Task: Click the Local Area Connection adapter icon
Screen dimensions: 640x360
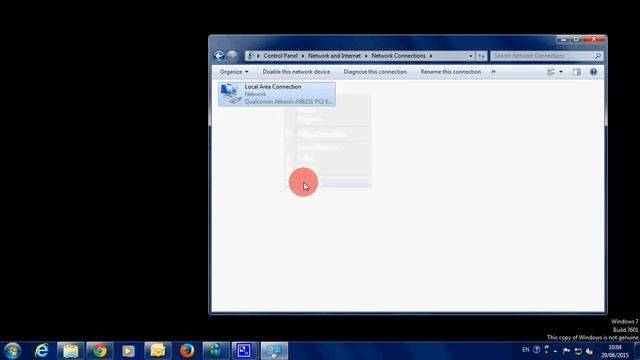Action: (x=231, y=94)
